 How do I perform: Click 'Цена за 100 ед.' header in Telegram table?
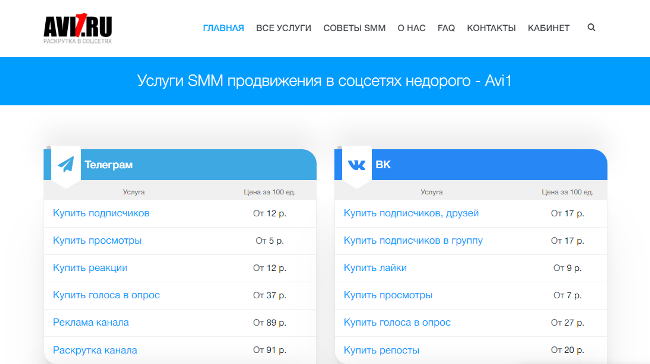(269, 192)
